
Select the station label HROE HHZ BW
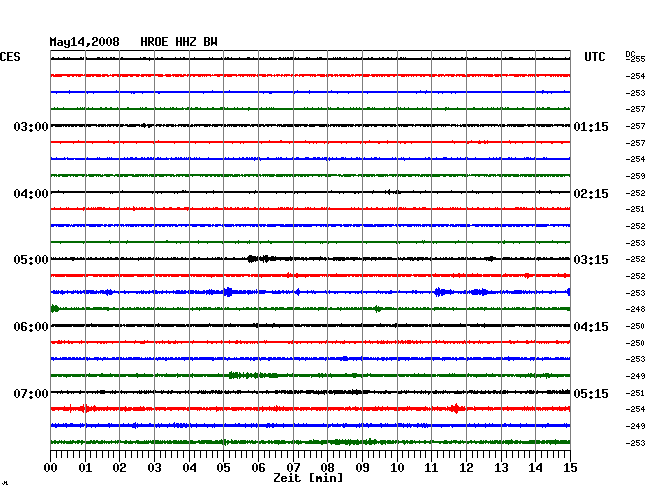[x=179, y=42]
